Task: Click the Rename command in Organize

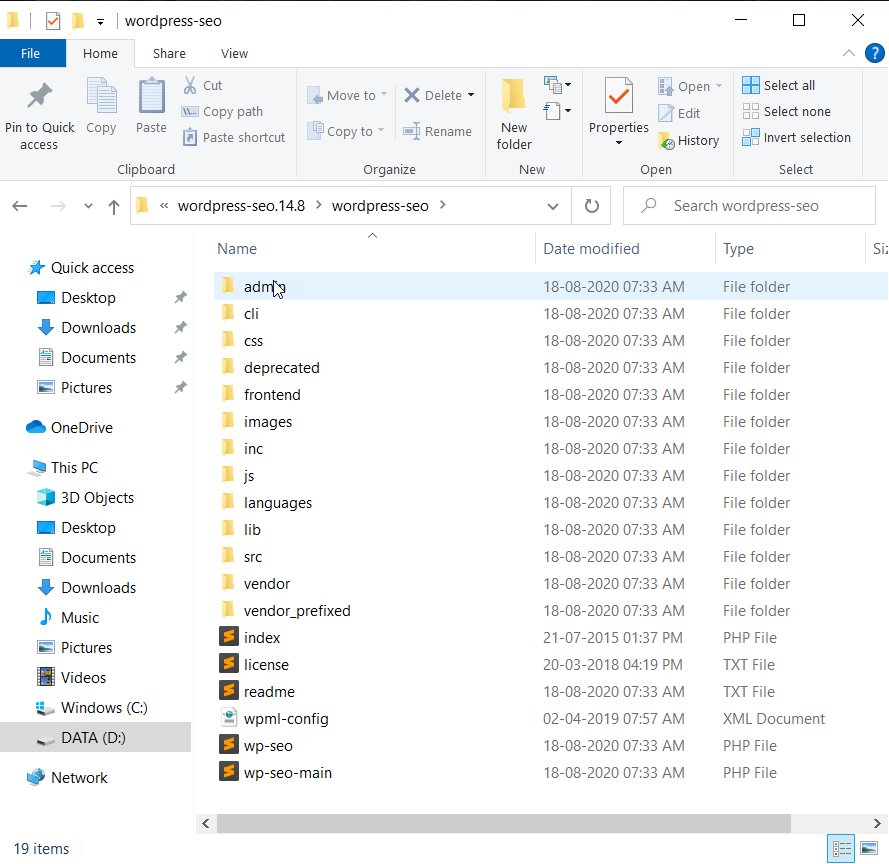Action: [x=437, y=132]
